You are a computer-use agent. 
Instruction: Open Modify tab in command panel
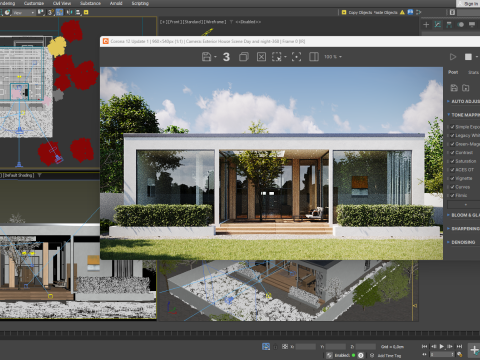438,25
